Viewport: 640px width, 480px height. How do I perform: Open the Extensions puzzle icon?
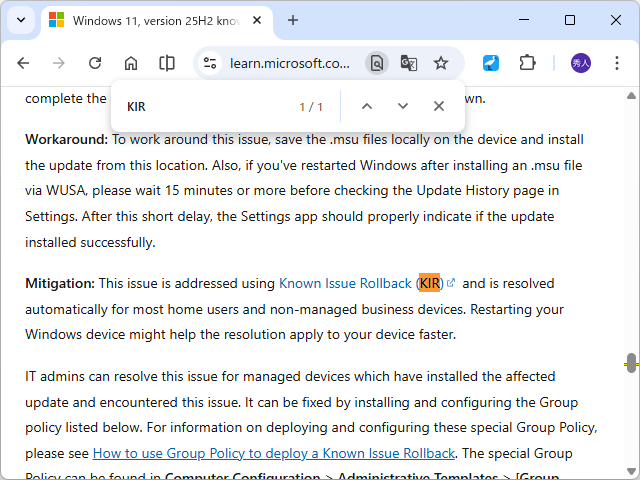(x=527, y=63)
